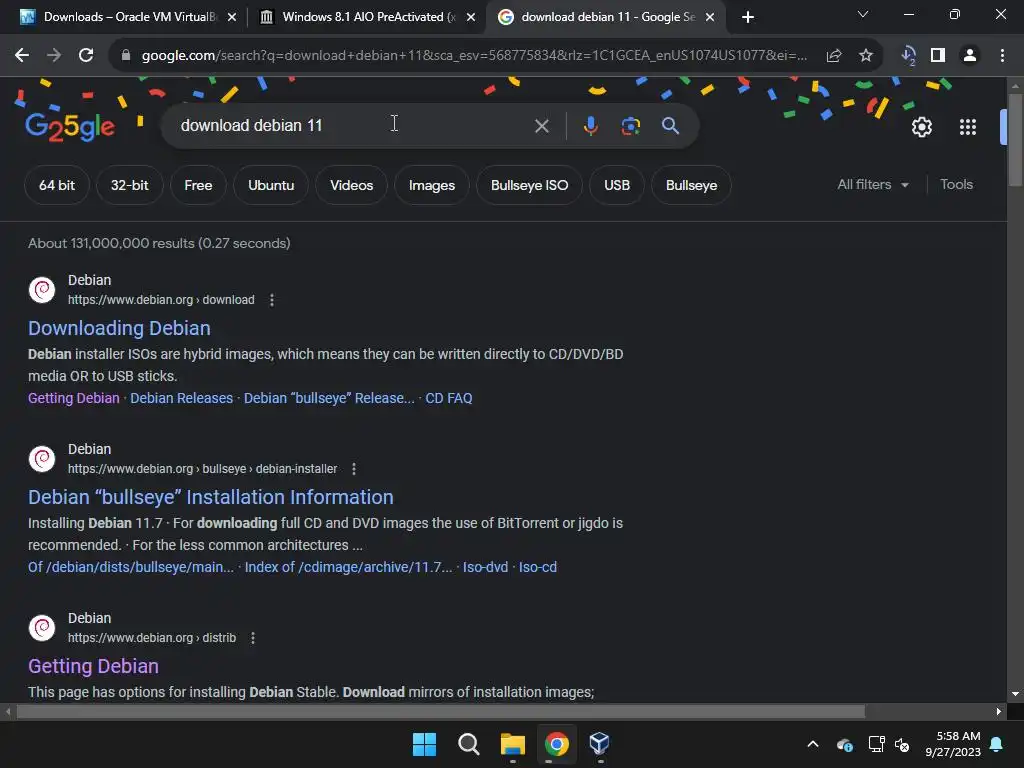The image size is (1024, 768).
Task: Toggle the Chrome side panel icon
Action: coord(938,56)
